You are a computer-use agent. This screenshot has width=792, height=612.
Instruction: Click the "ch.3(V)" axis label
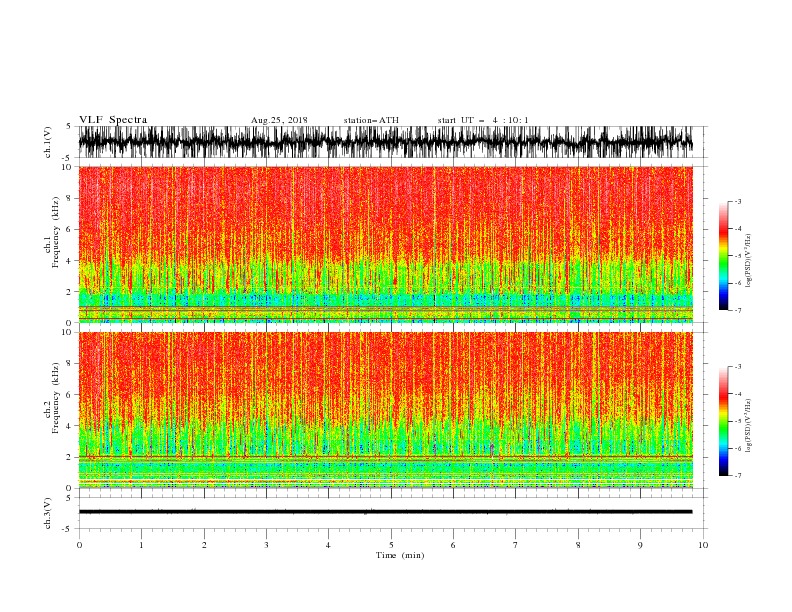click(x=48, y=513)
